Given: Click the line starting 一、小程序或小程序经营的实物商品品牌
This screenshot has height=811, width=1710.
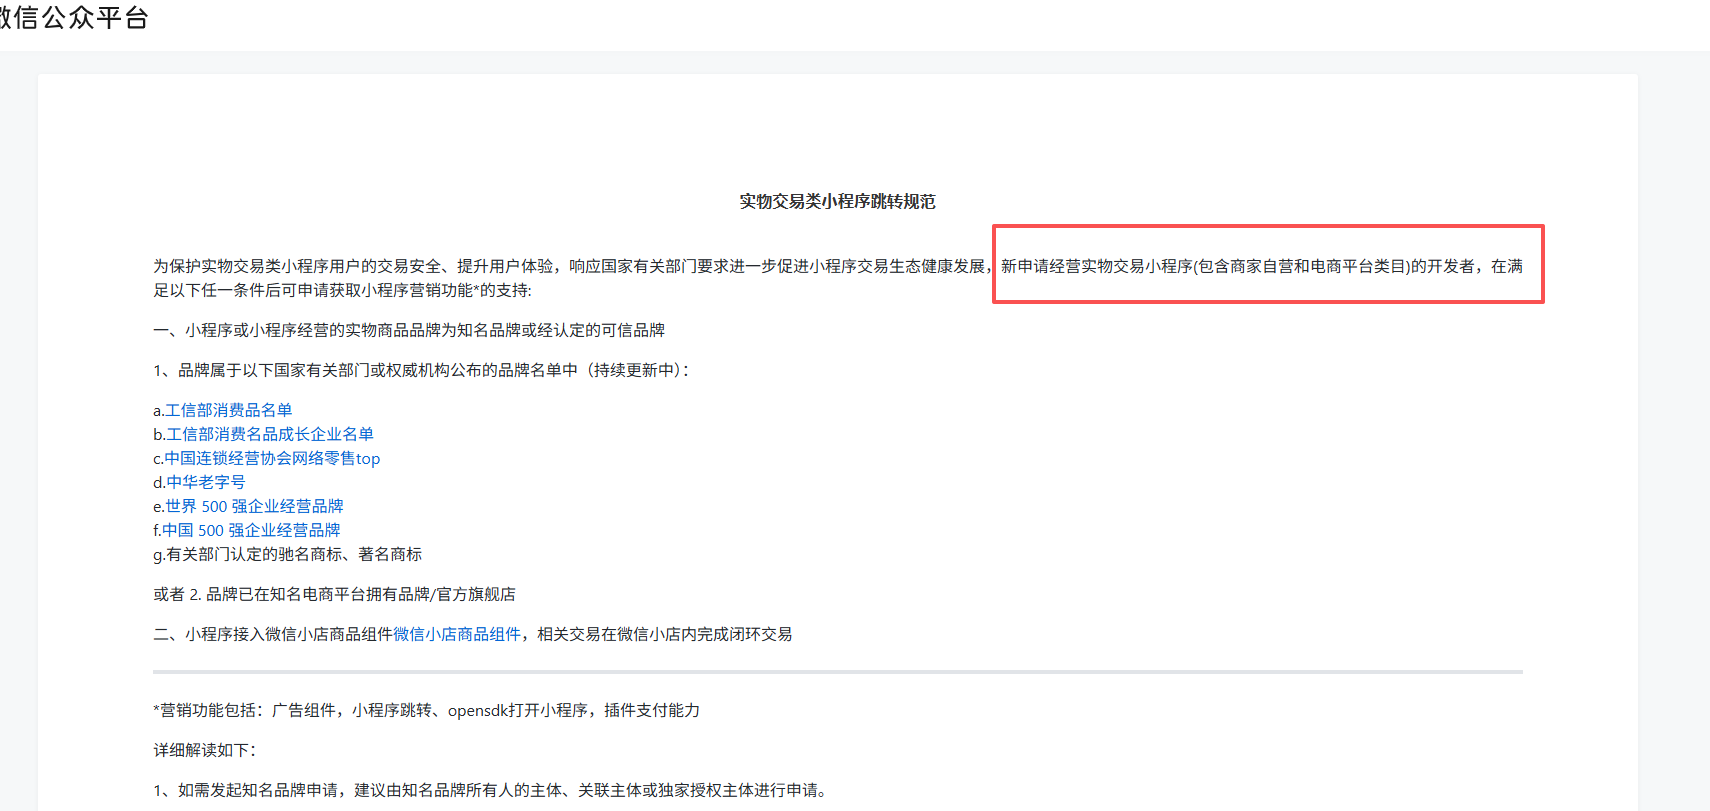Looking at the screenshot, I should pos(409,330).
